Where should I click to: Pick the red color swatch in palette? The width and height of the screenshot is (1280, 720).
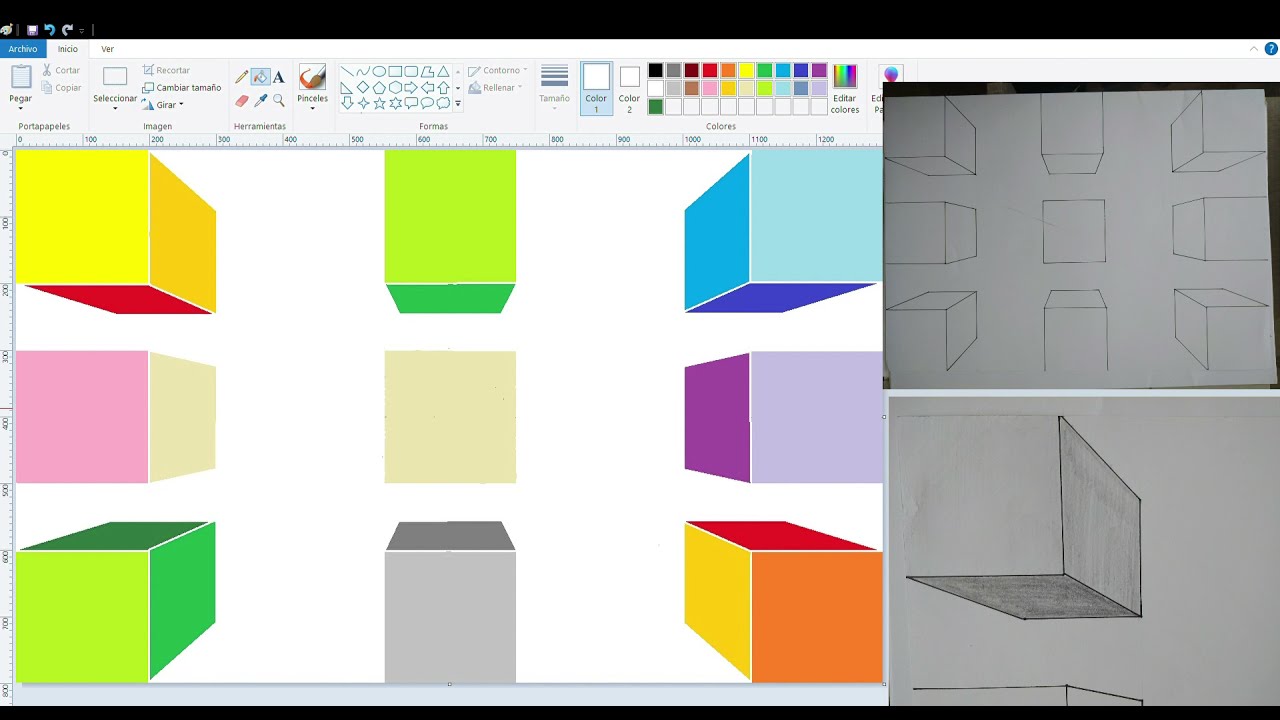710,70
